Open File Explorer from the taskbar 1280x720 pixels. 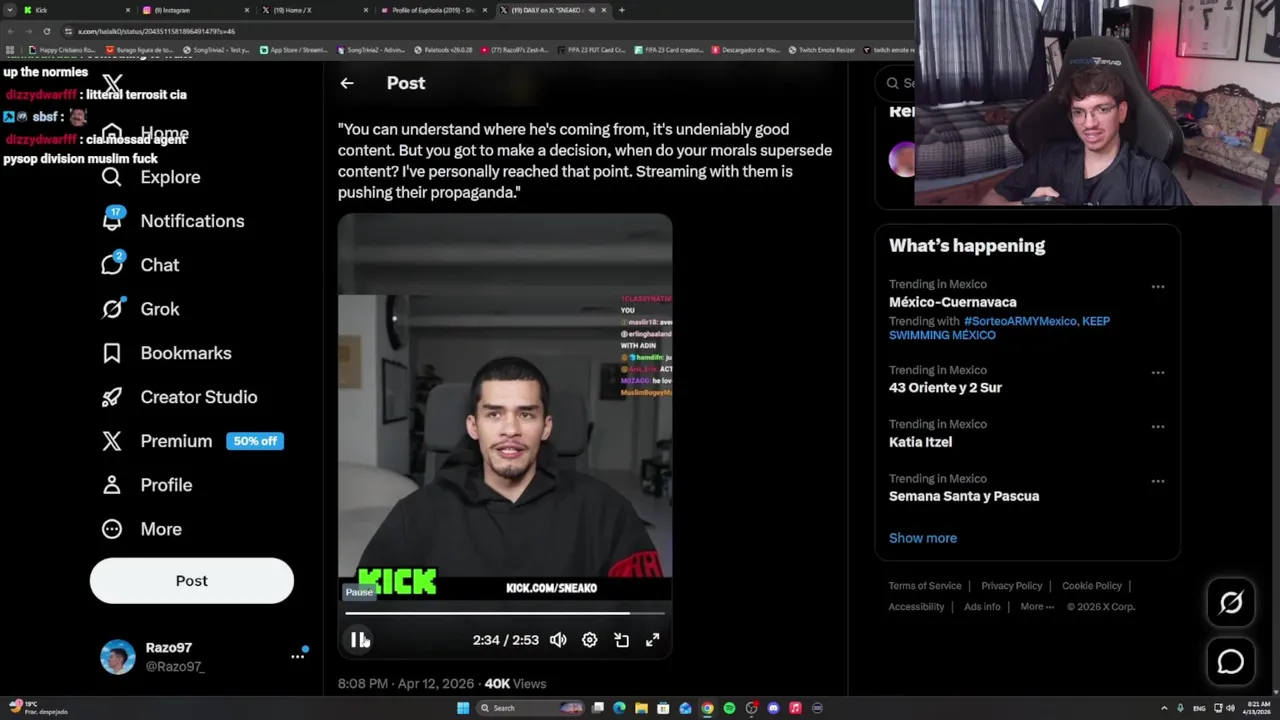[641, 708]
